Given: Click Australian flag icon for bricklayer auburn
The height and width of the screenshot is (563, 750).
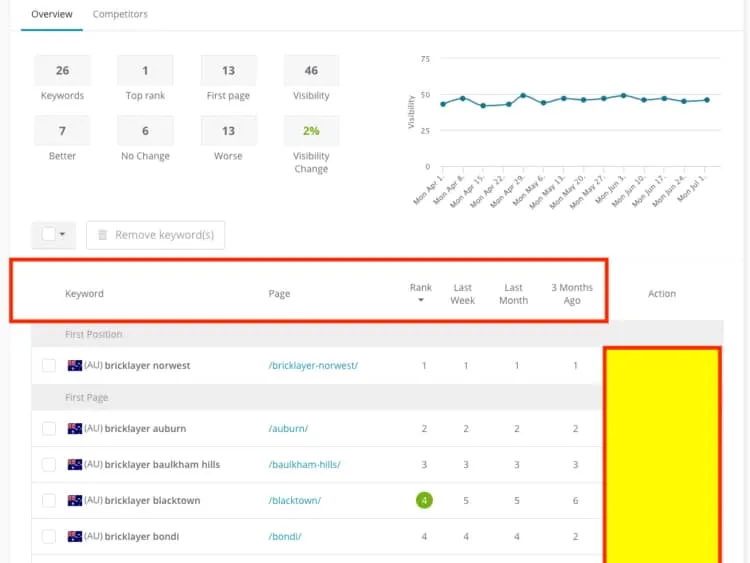Looking at the screenshot, I should tap(75, 429).
